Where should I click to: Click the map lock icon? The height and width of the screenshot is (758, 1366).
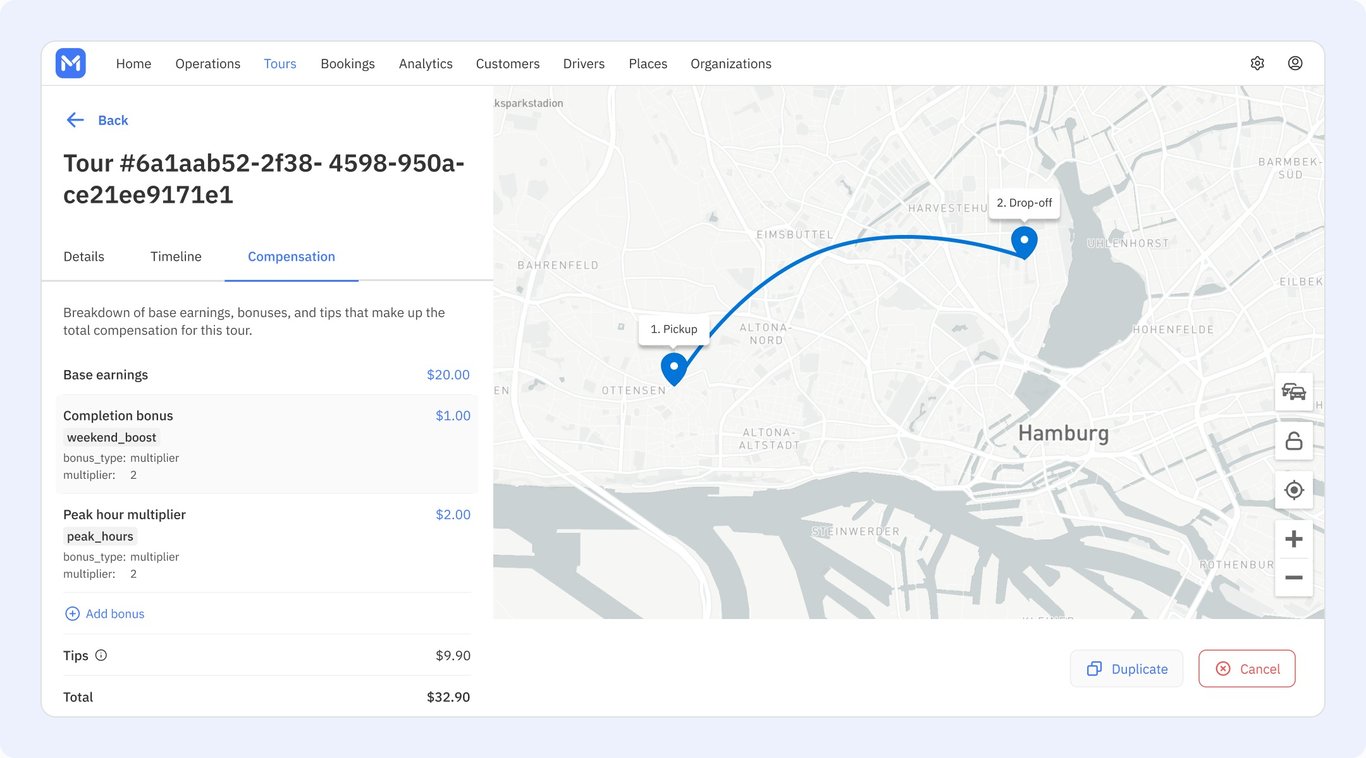[x=1294, y=441]
